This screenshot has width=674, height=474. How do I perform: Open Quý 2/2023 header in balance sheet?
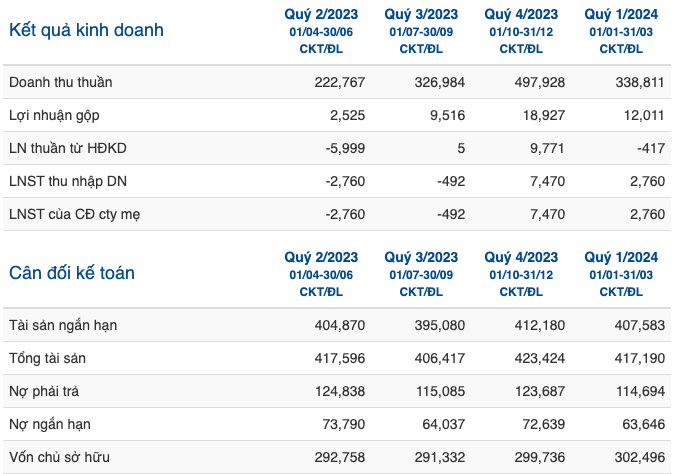click(321, 257)
